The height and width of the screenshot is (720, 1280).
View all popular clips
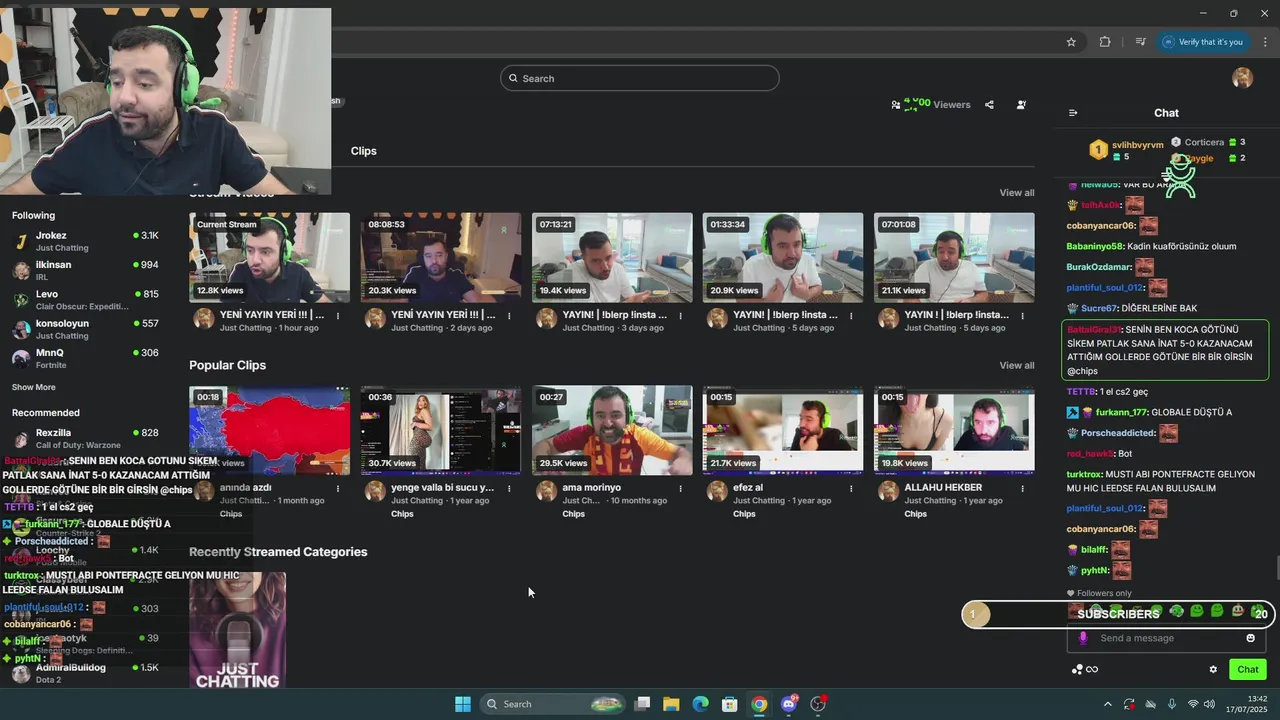point(1017,365)
